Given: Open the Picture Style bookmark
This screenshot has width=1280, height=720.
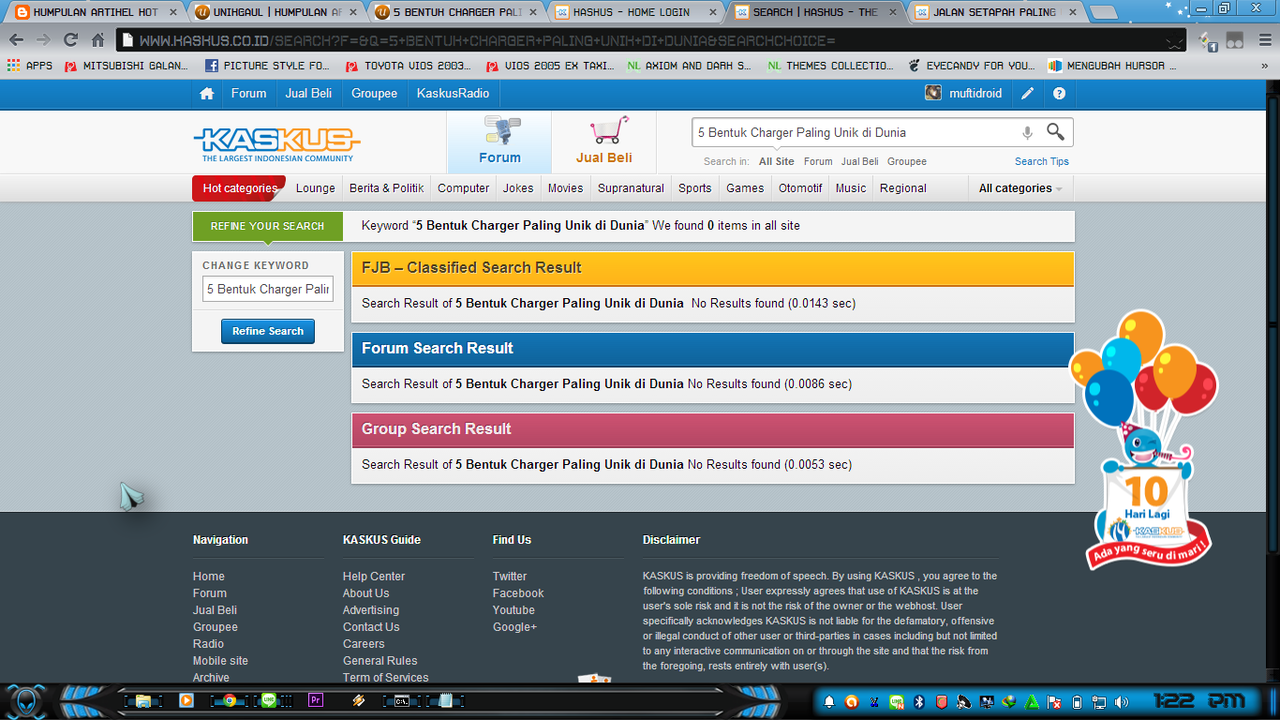Looking at the screenshot, I should click(267, 65).
